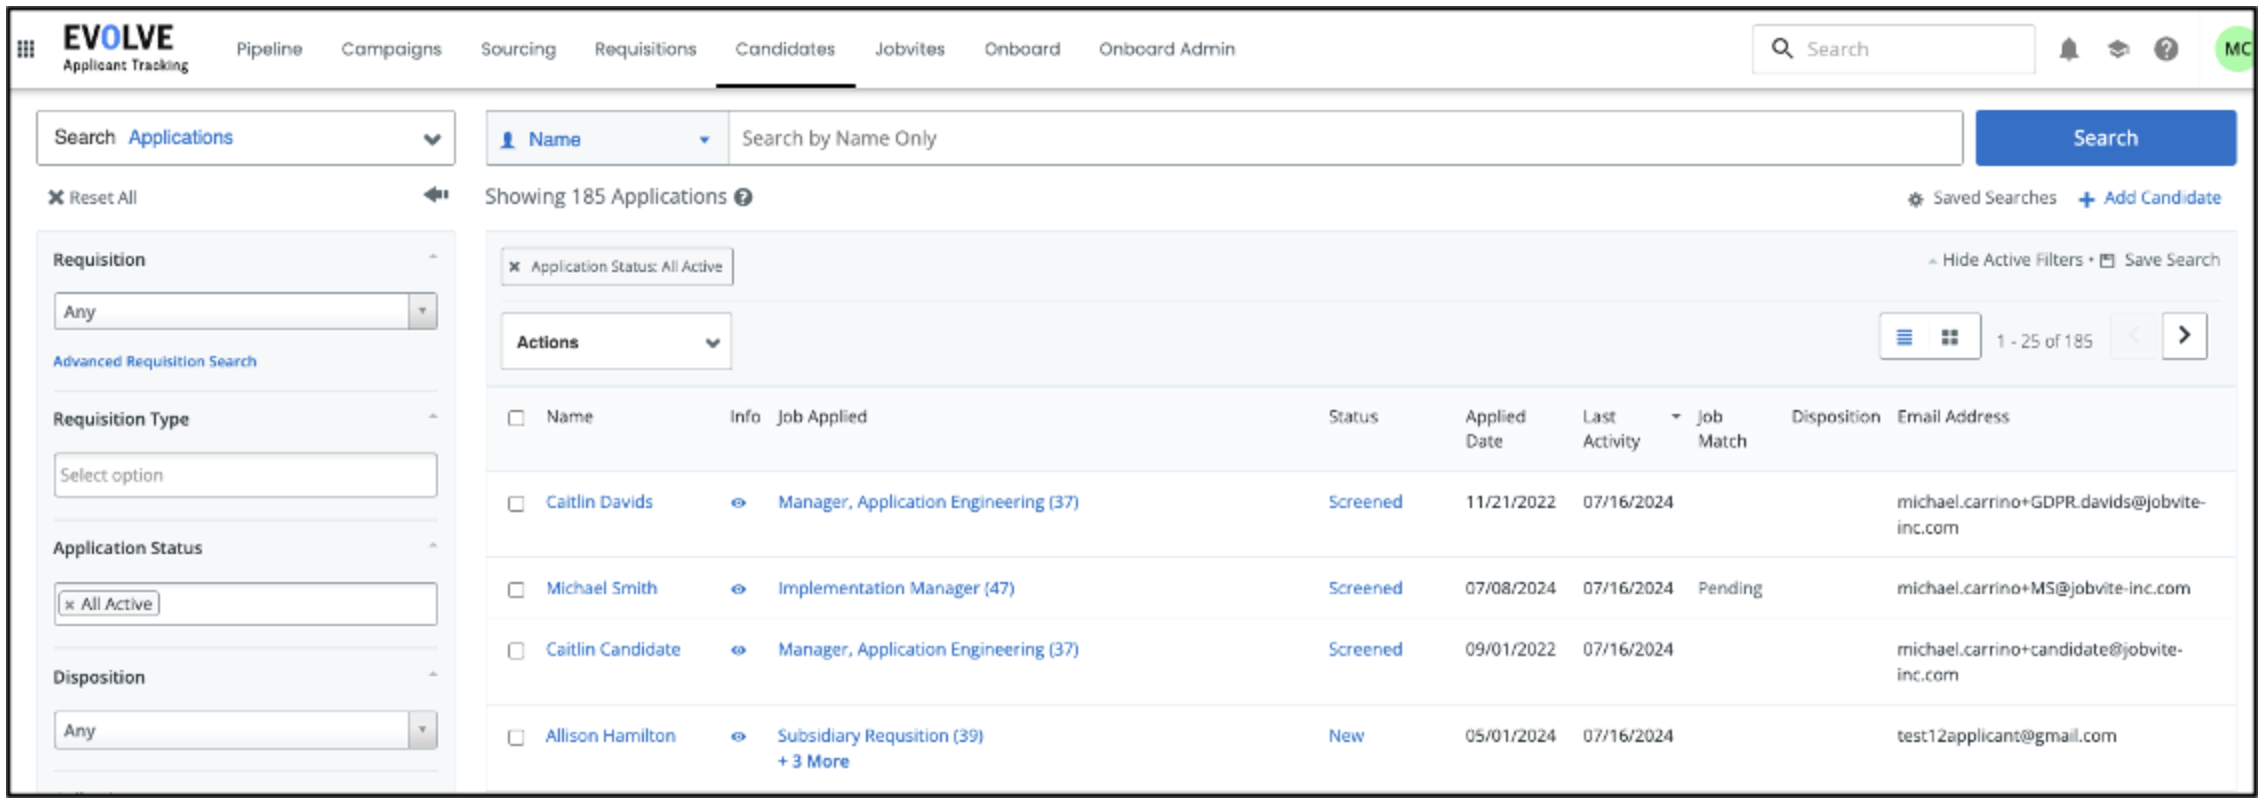Image resolution: width=2264 pixels, height=806 pixels.
Task: Open the MC user avatar menu
Action: pyautogui.click(x=2235, y=49)
